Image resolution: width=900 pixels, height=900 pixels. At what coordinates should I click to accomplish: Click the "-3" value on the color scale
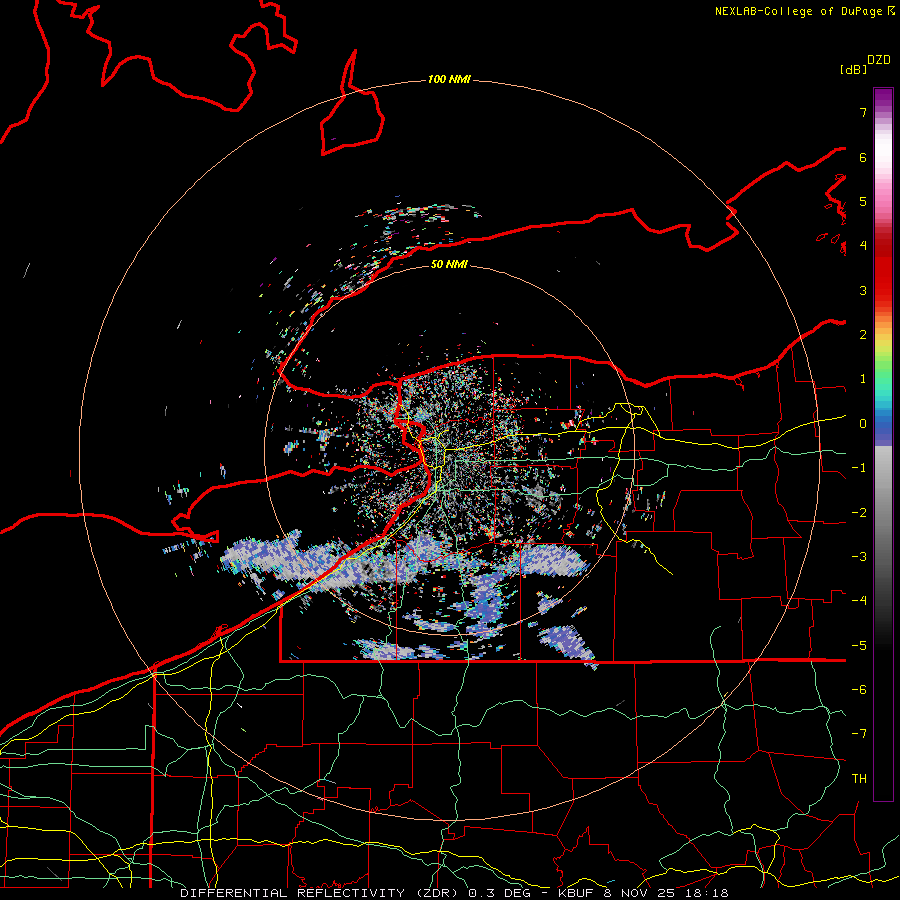click(859, 557)
